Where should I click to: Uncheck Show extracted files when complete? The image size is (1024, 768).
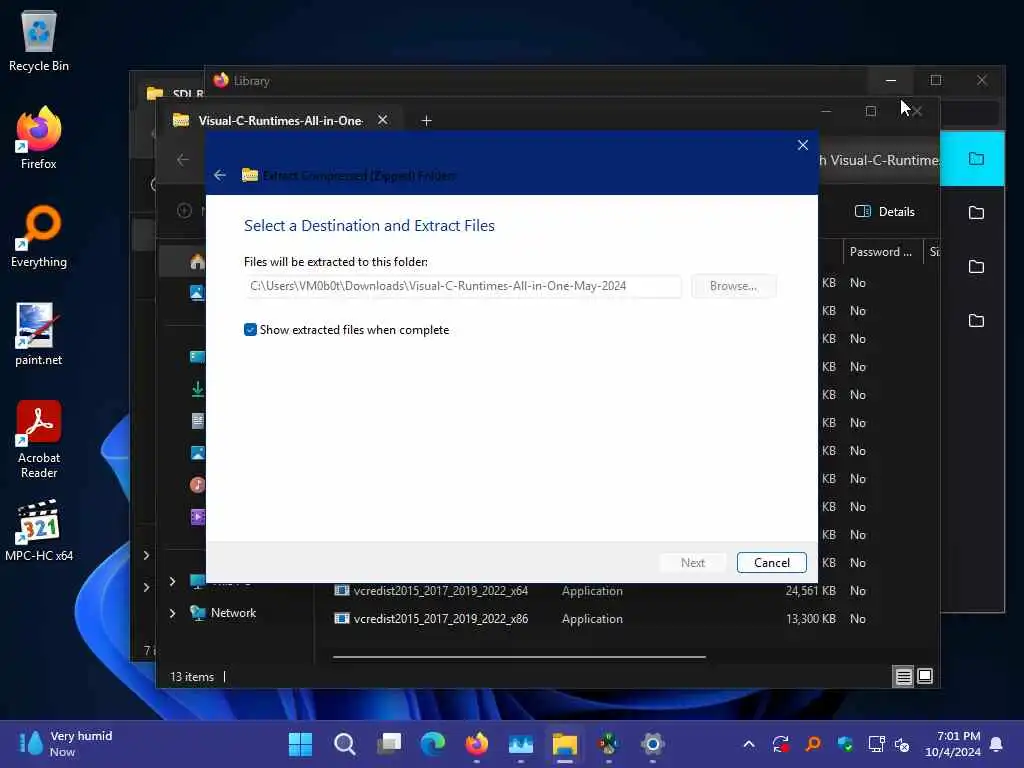250,330
